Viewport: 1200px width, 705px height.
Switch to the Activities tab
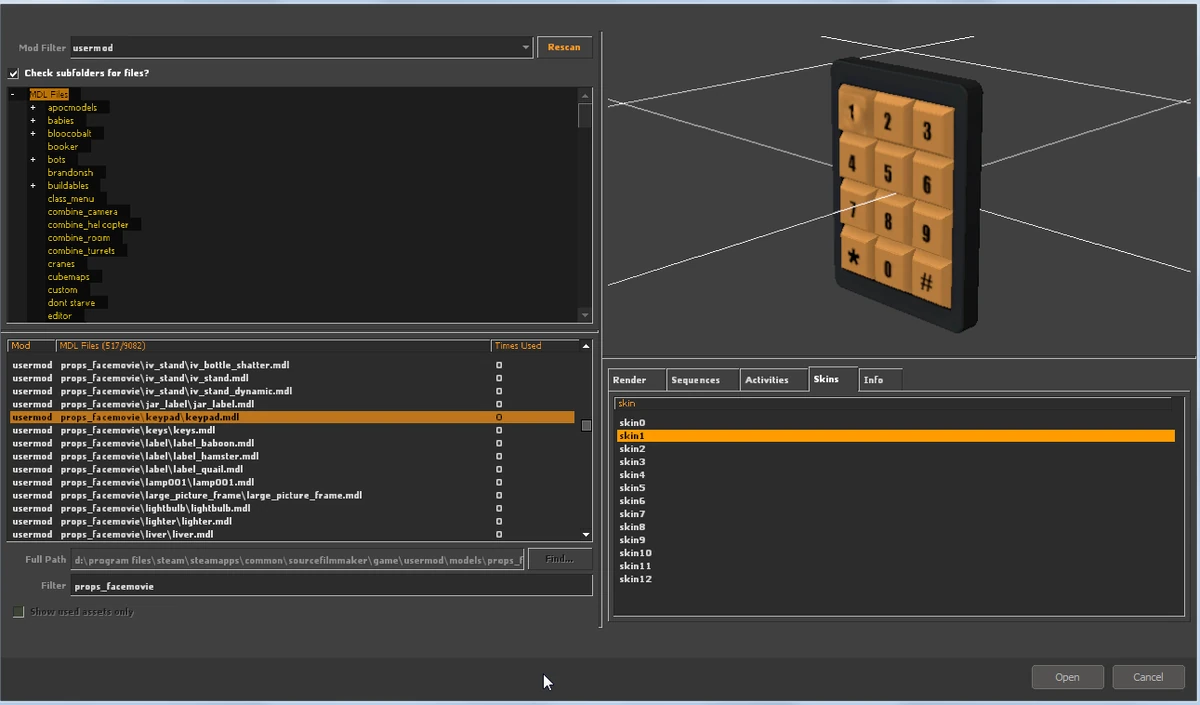tap(771, 379)
